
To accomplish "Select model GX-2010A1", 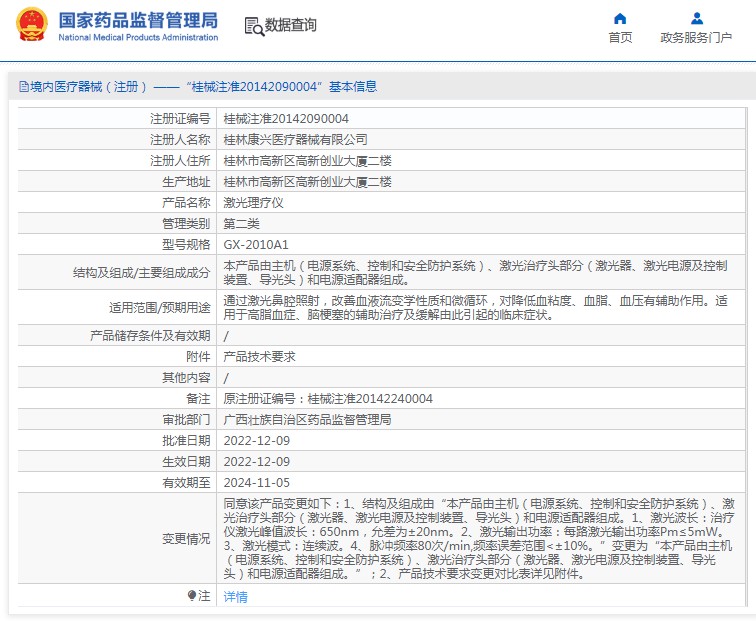I will tap(256, 245).
